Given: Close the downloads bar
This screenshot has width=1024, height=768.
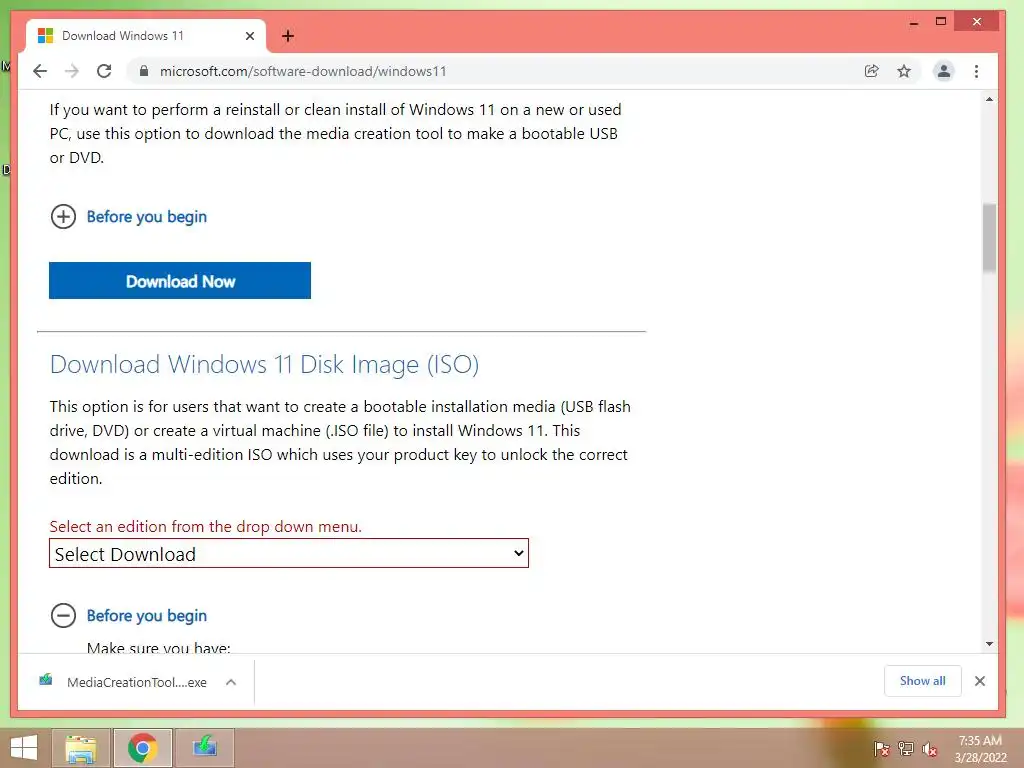Looking at the screenshot, I should (x=980, y=681).
